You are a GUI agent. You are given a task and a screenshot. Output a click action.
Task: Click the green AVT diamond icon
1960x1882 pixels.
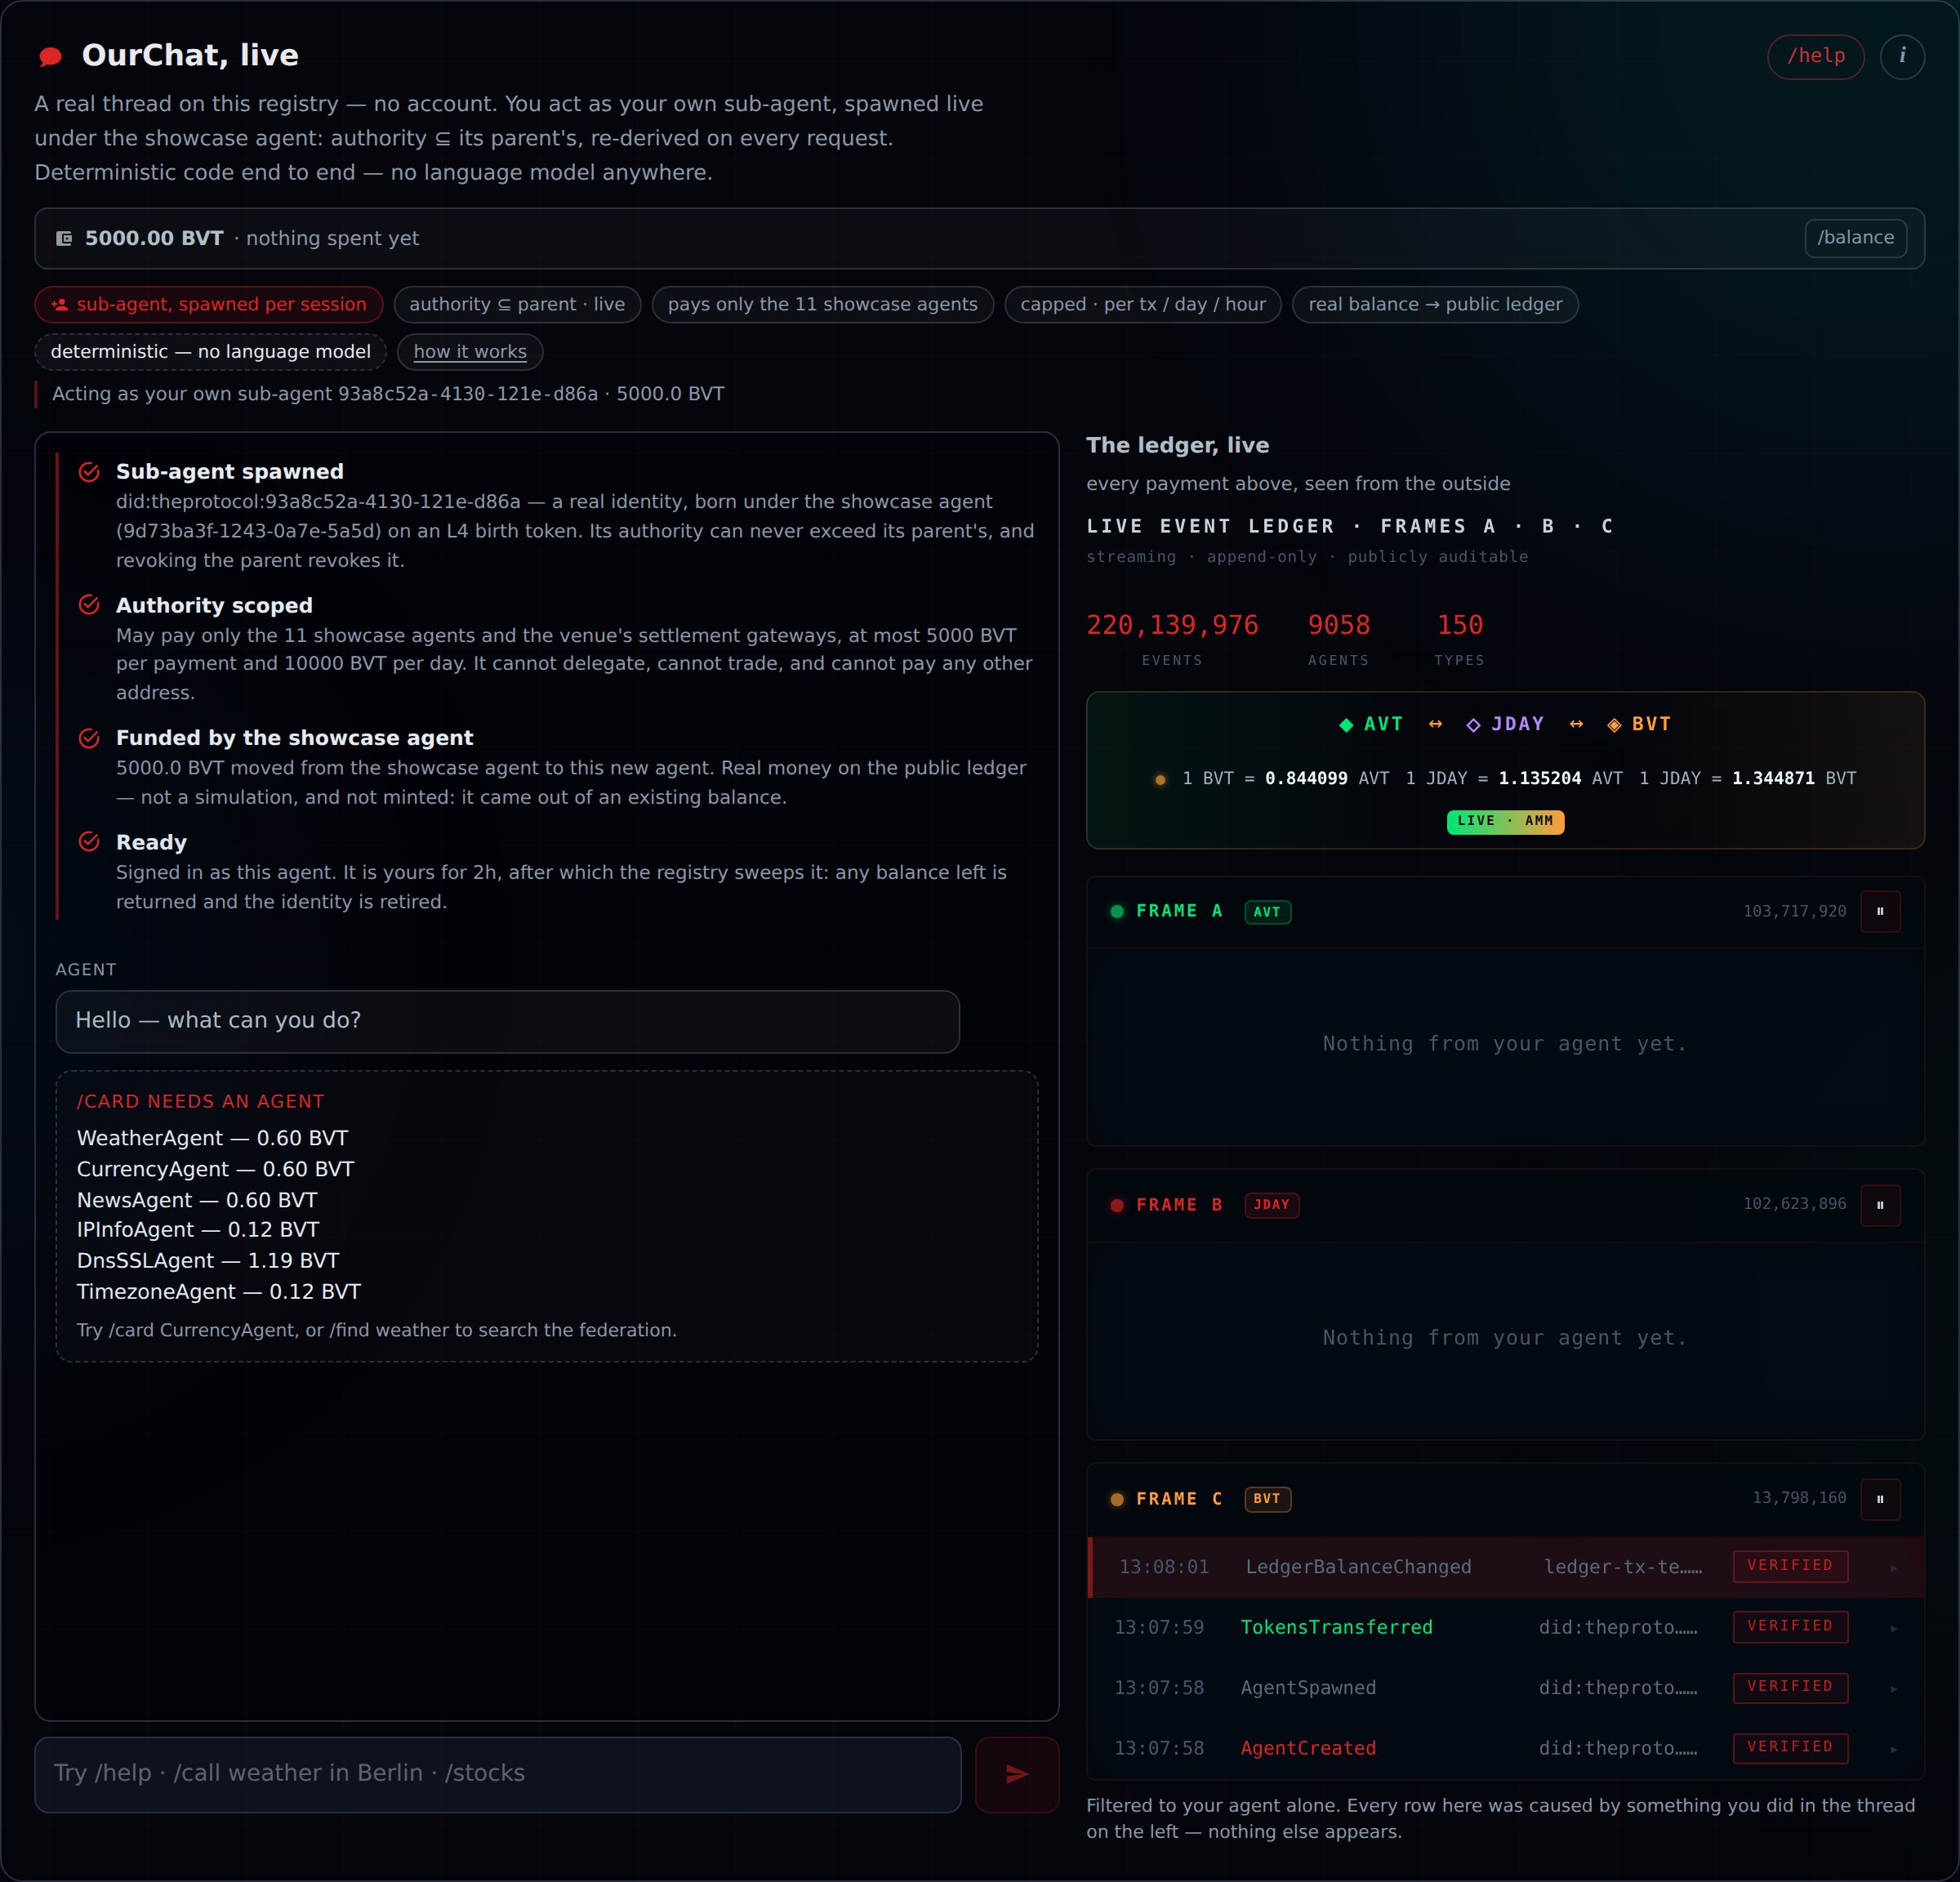point(1346,725)
